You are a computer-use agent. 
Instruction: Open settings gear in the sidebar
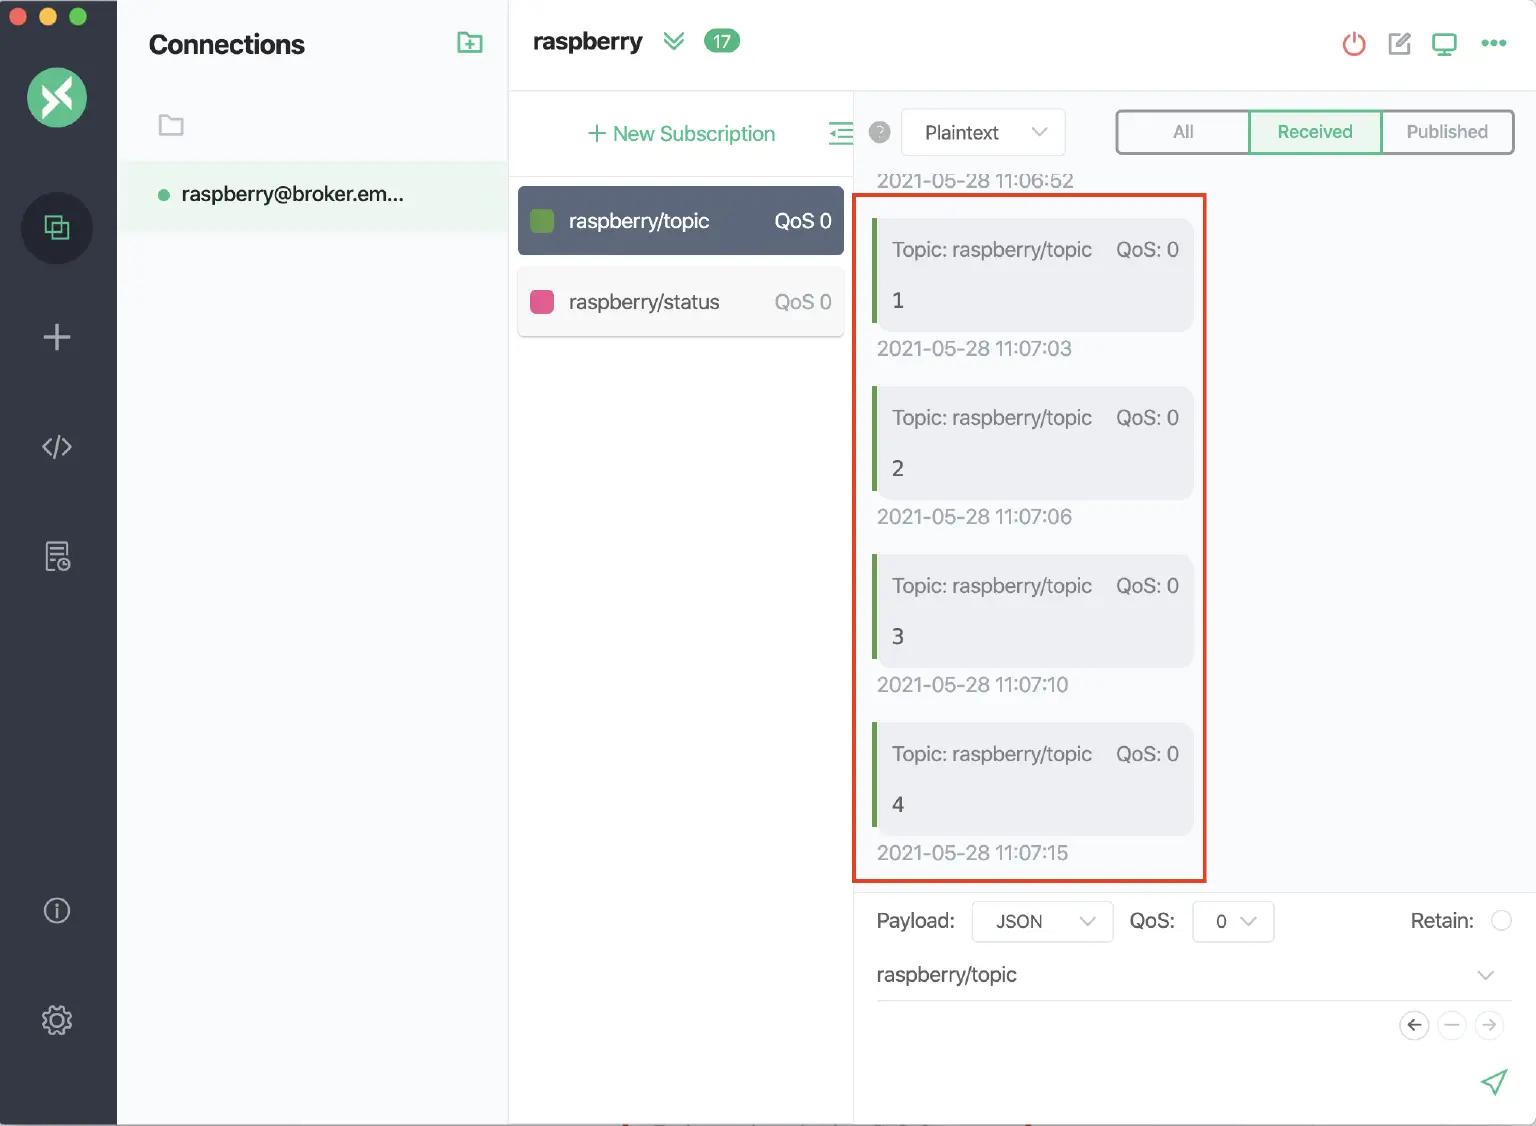point(57,1020)
